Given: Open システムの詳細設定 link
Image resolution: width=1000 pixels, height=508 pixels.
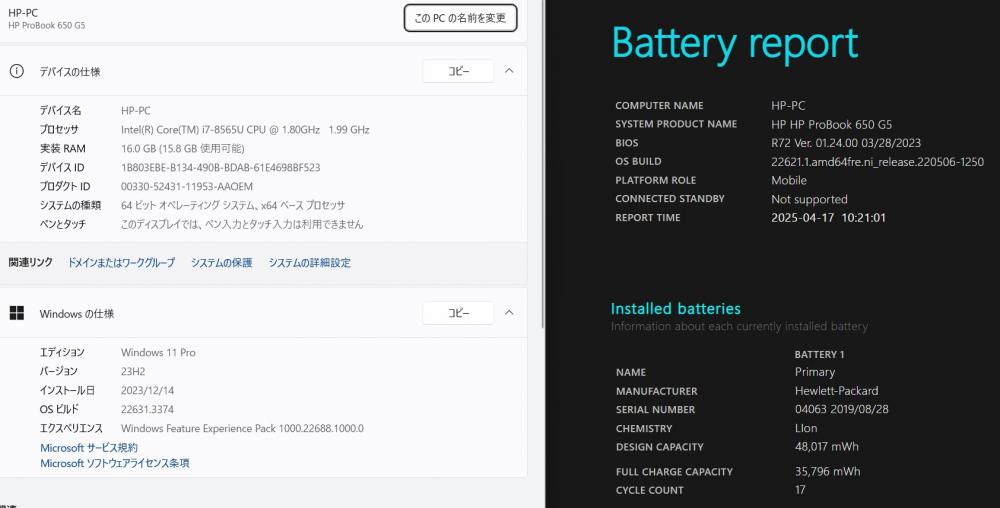Looking at the screenshot, I should click(x=309, y=263).
